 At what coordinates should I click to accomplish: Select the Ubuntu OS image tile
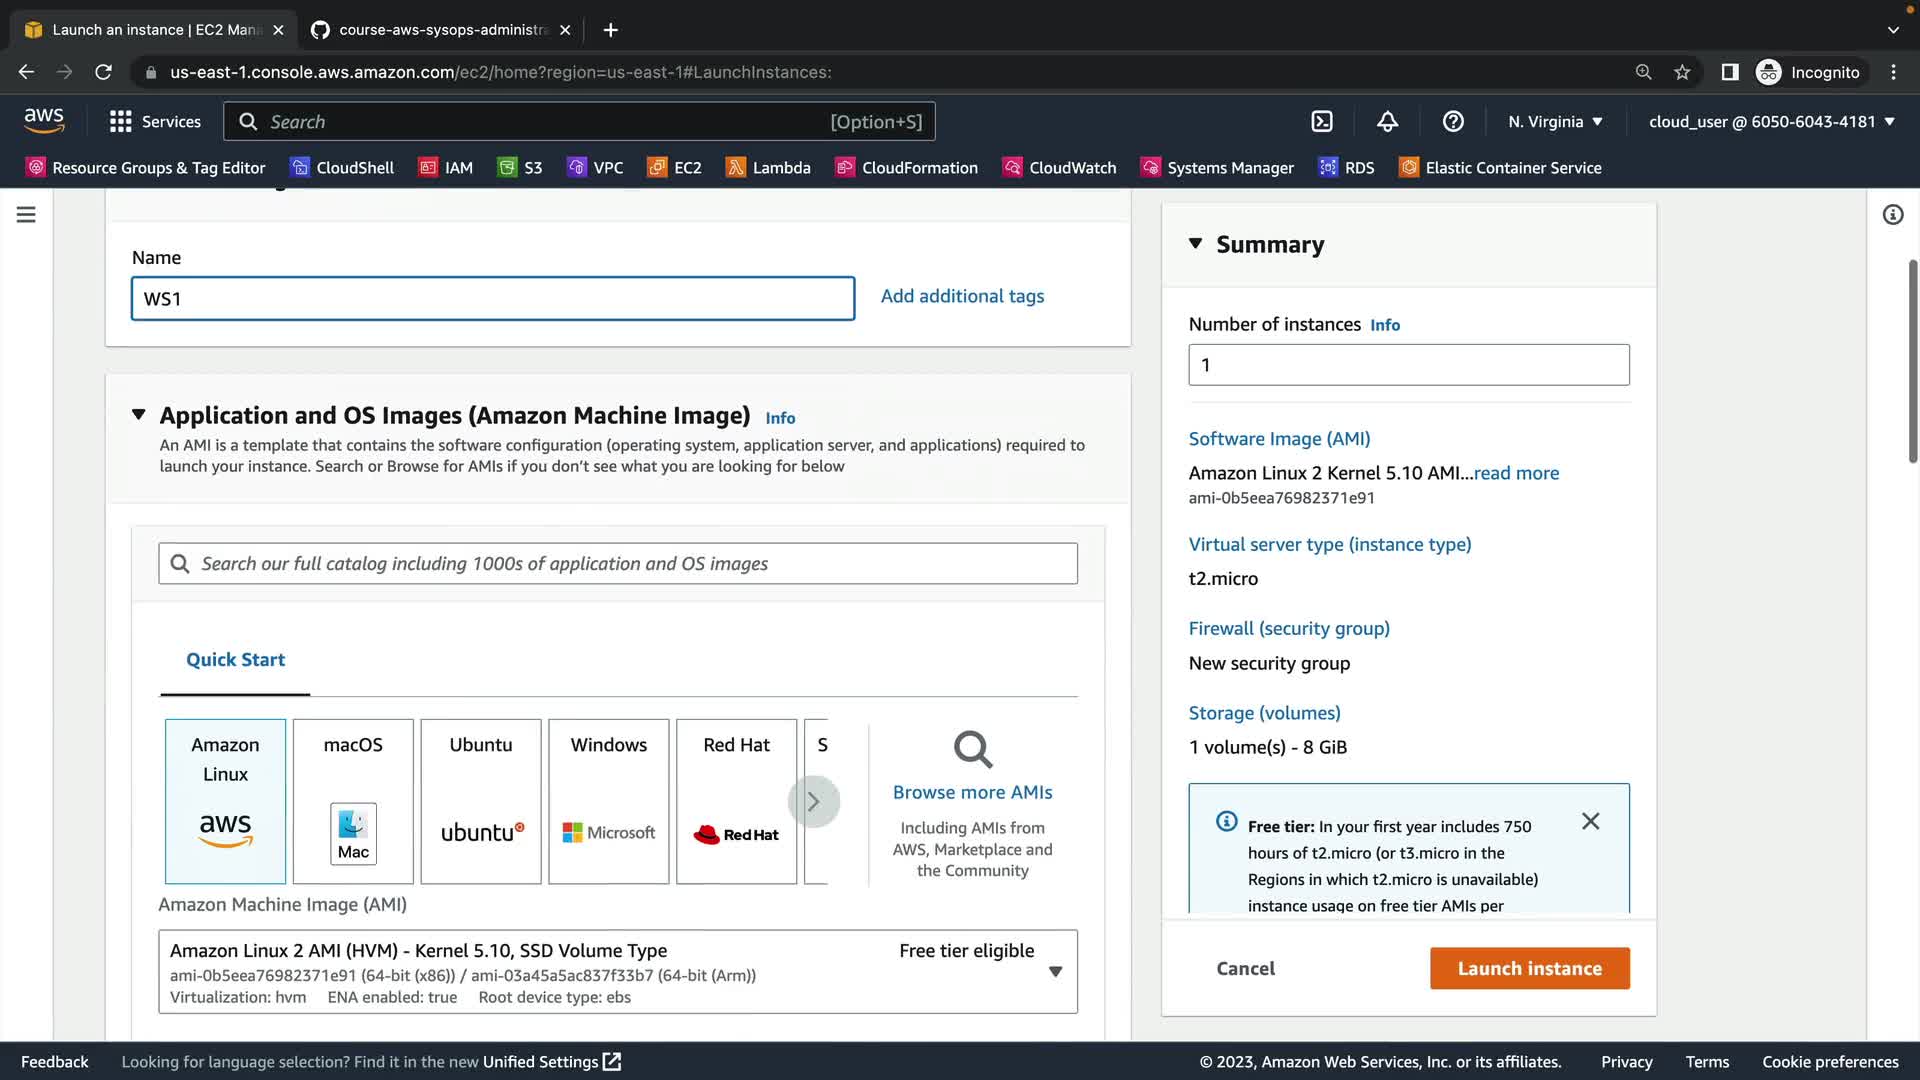(481, 800)
